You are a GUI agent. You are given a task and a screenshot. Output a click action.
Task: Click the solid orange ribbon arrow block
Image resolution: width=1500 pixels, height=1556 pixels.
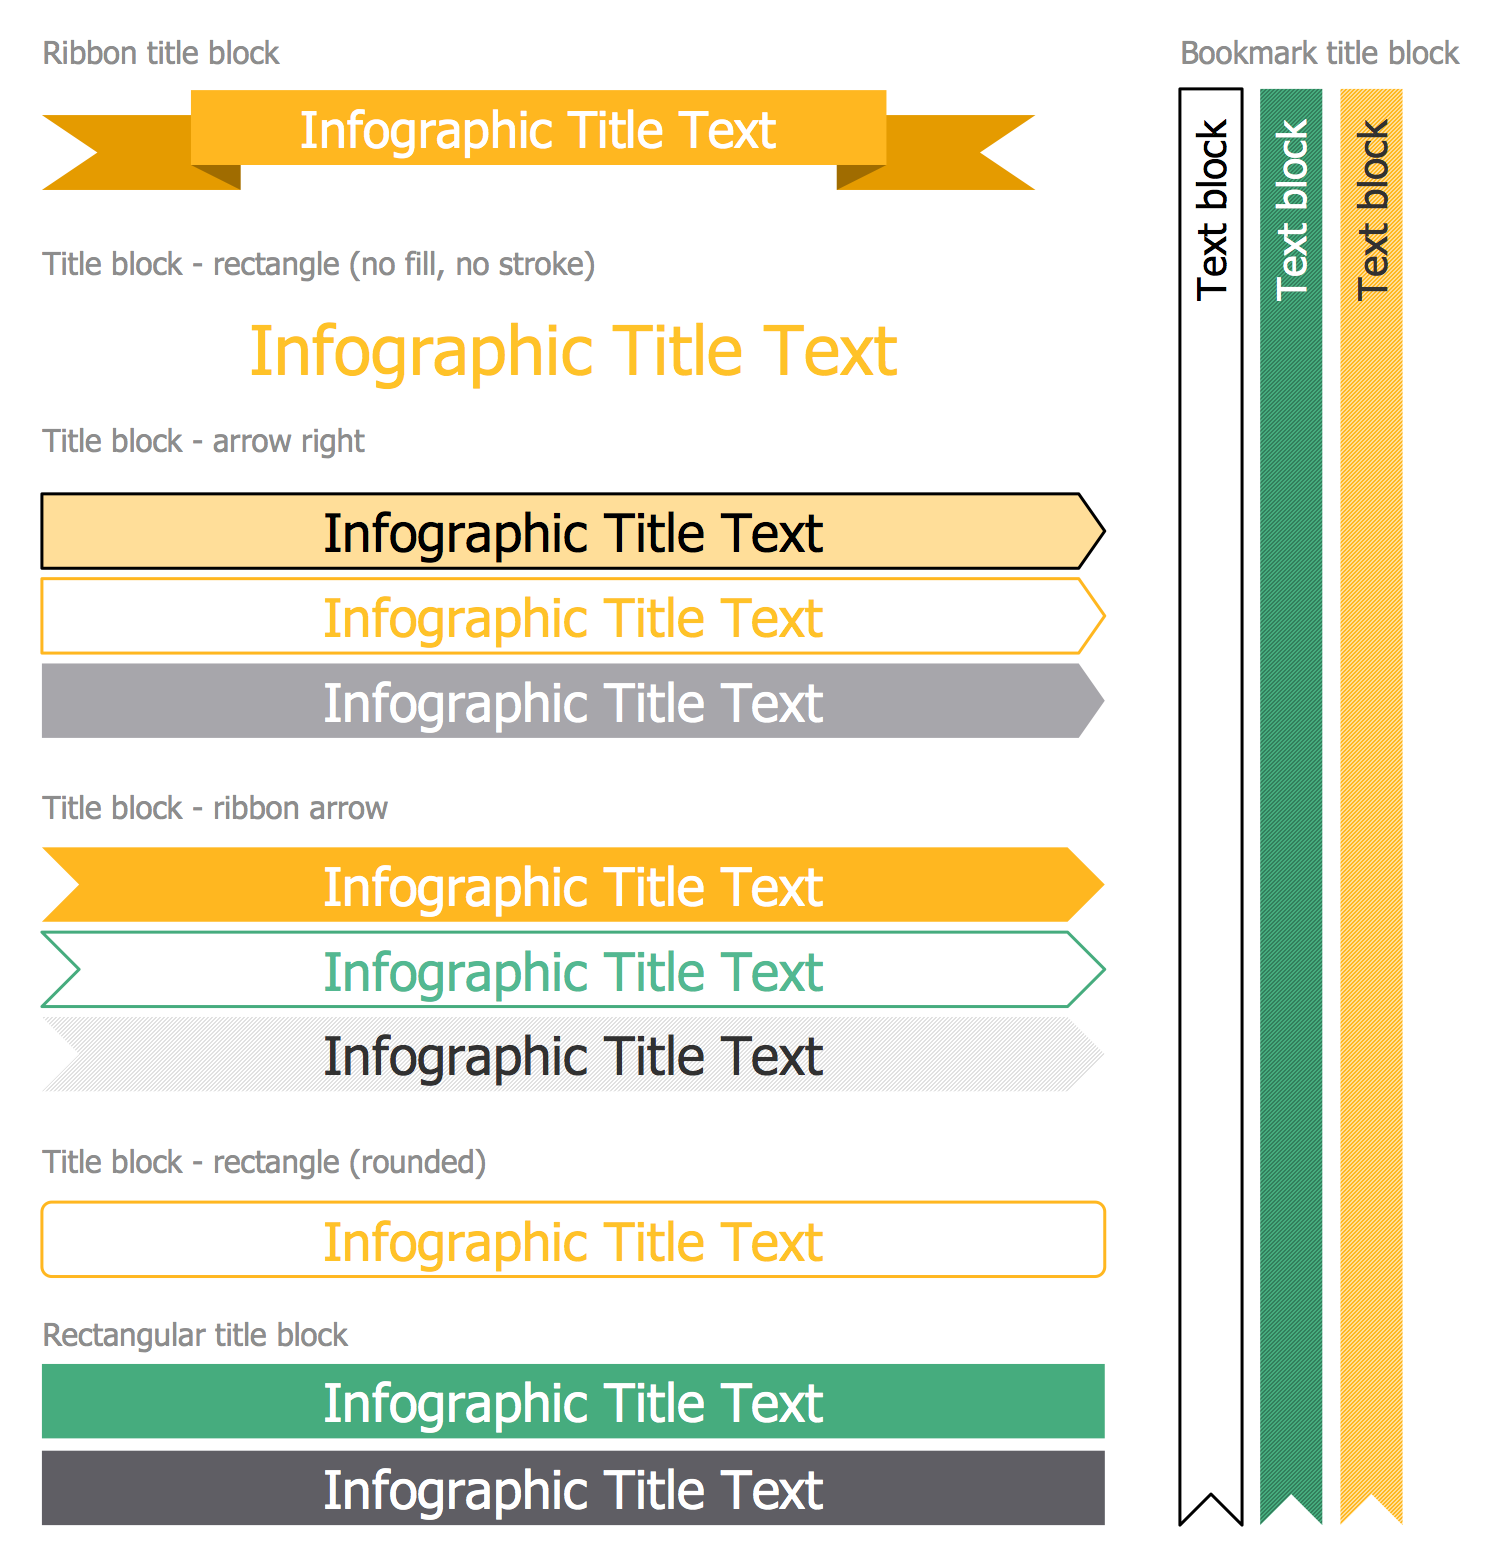(x=573, y=886)
